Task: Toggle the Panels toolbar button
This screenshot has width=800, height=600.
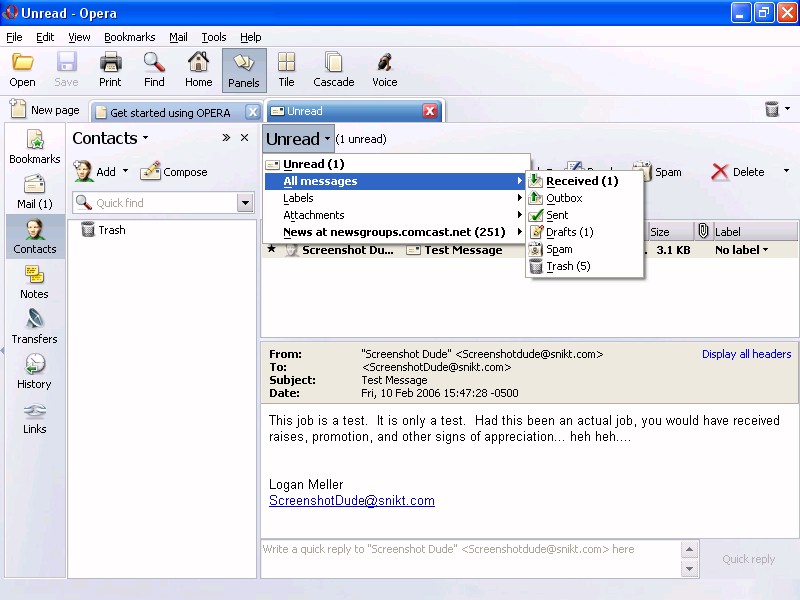Action: click(243, 70)
